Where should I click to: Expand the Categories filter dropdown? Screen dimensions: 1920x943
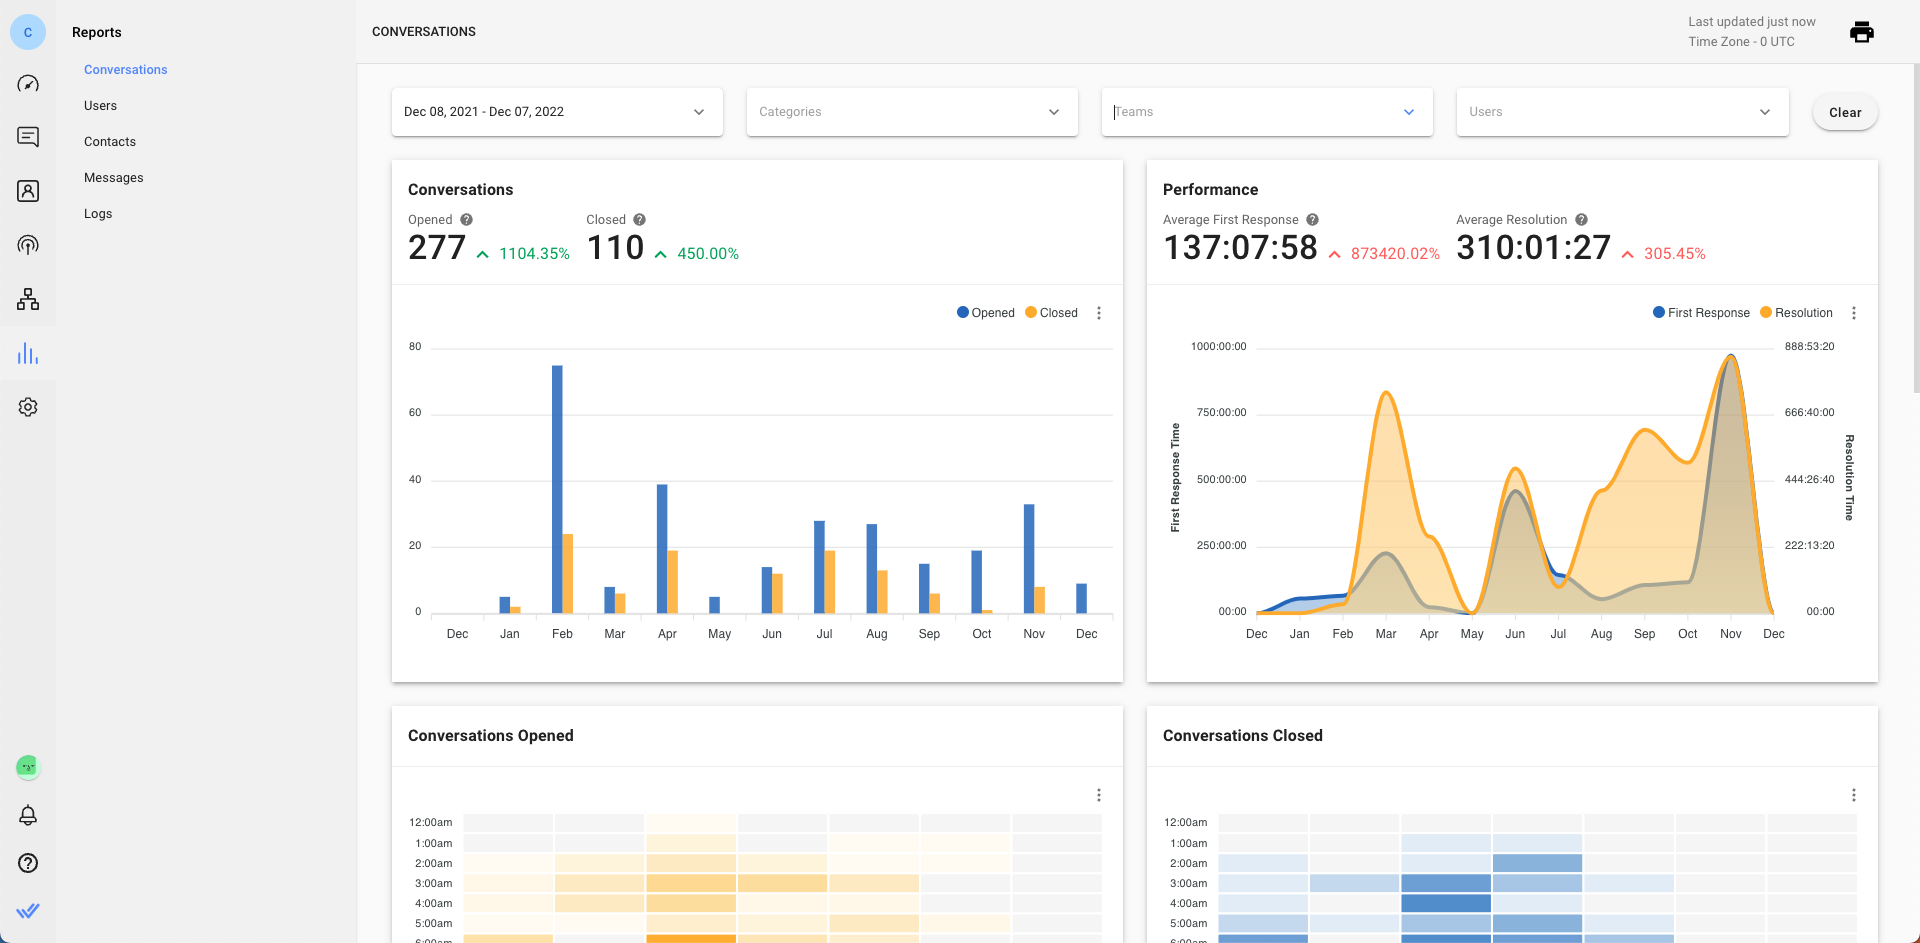point(912,112)
